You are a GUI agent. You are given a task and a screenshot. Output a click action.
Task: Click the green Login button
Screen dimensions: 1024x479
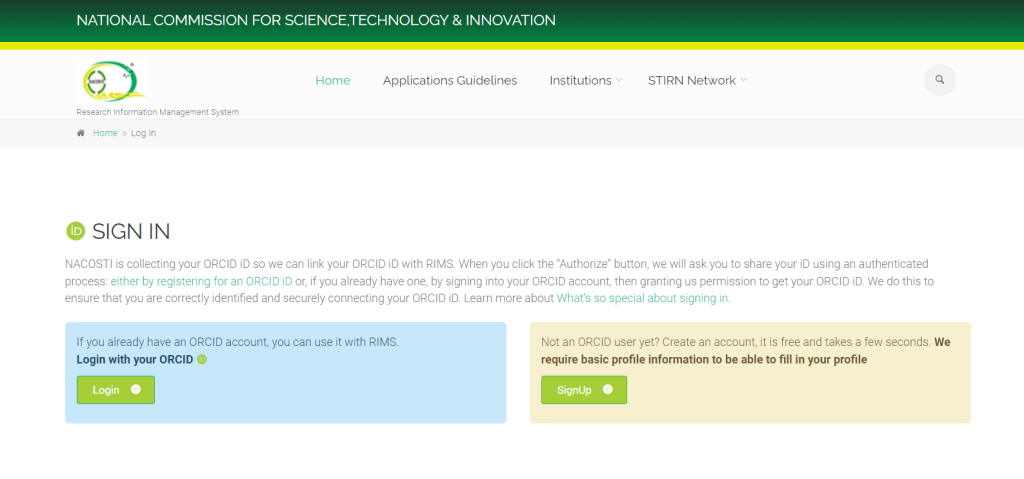(116, 390)
